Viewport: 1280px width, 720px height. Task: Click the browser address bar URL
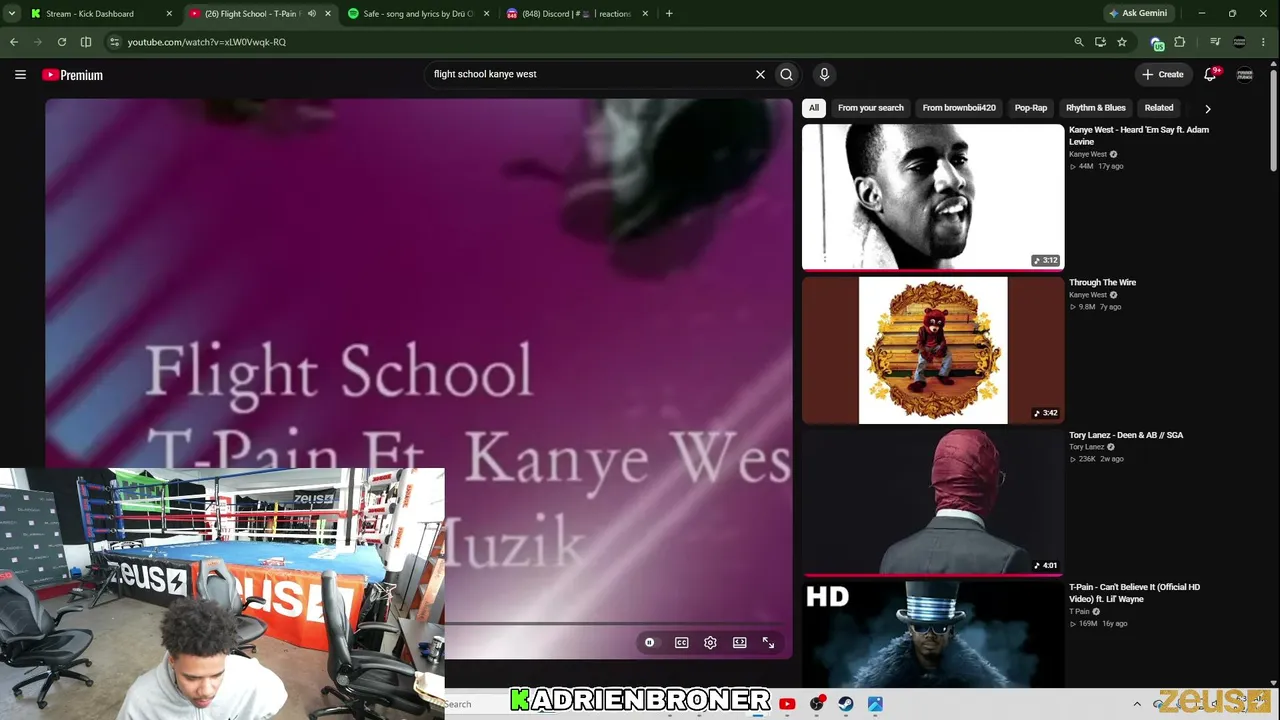tap(207, 42)
